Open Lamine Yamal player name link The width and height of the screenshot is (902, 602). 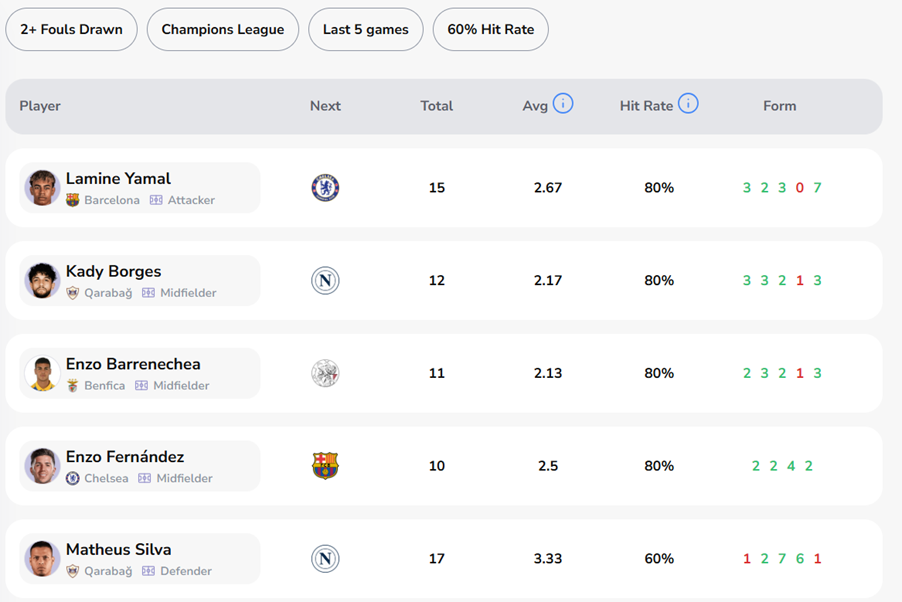point(118,179)
